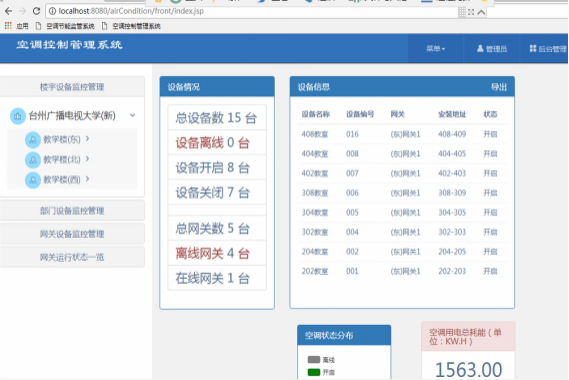Select the 402教室 table row name
Viewport: 569px width, 380px height.
315,173
